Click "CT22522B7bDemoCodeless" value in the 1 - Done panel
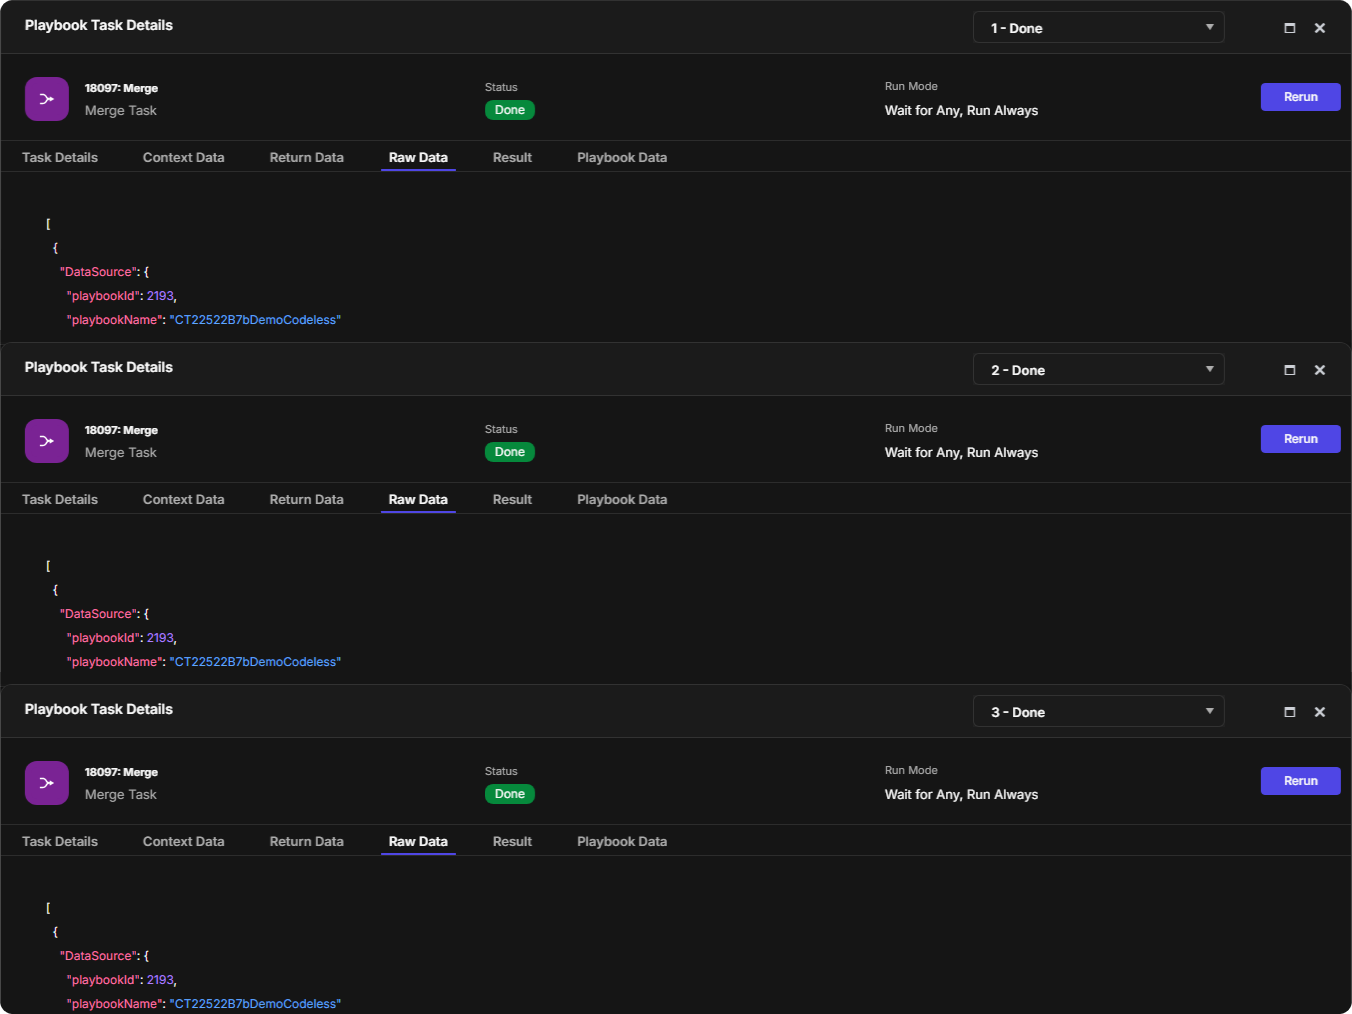The width and height of the screenshot is (1352, 1014). tap(255, 320)
